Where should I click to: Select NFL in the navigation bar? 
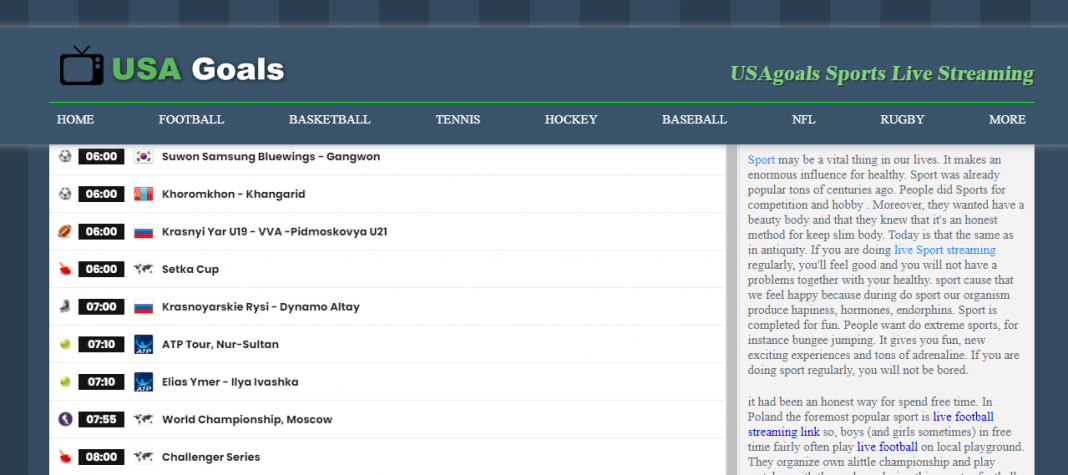804,119
